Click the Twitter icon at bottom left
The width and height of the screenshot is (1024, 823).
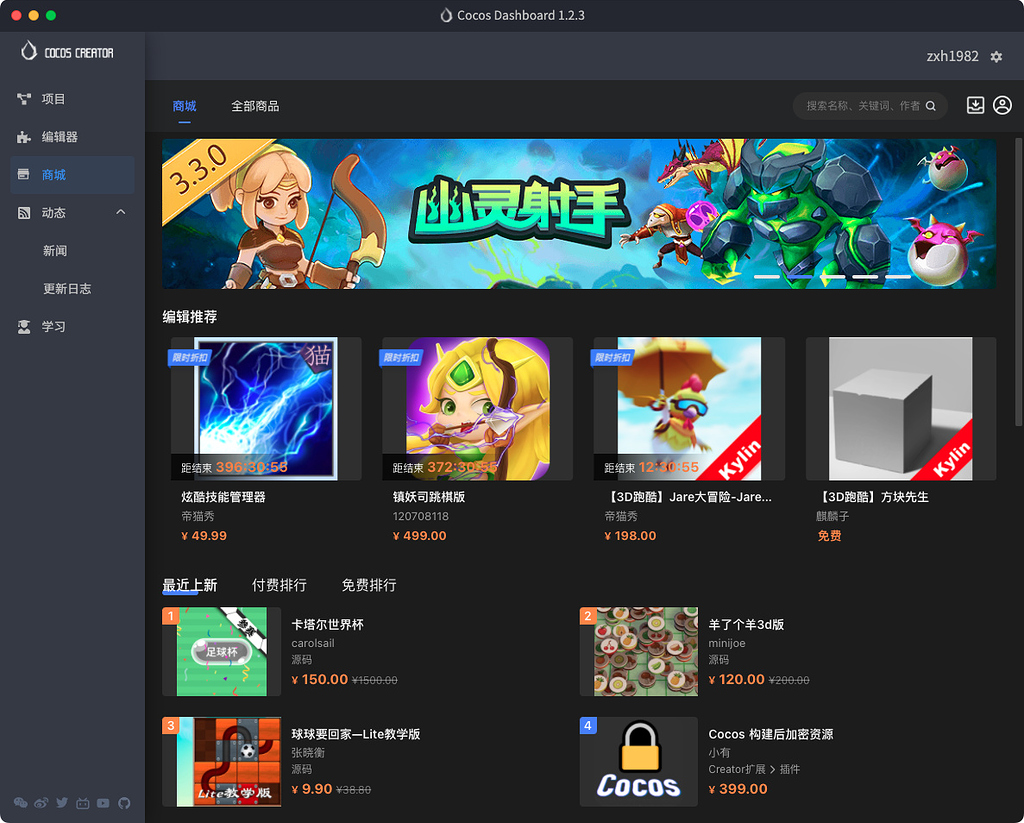click(61, 802)
